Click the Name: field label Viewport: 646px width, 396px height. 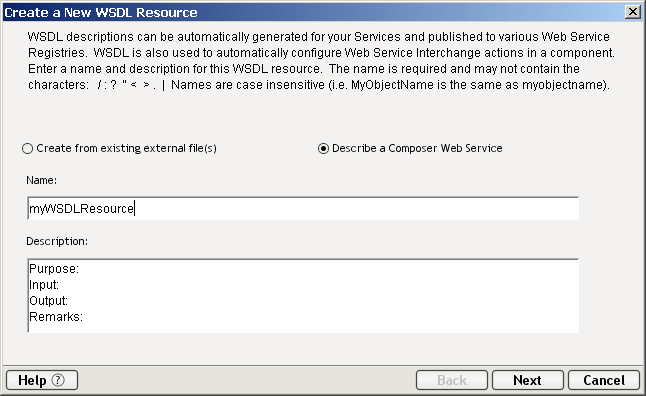click(42, 180)
